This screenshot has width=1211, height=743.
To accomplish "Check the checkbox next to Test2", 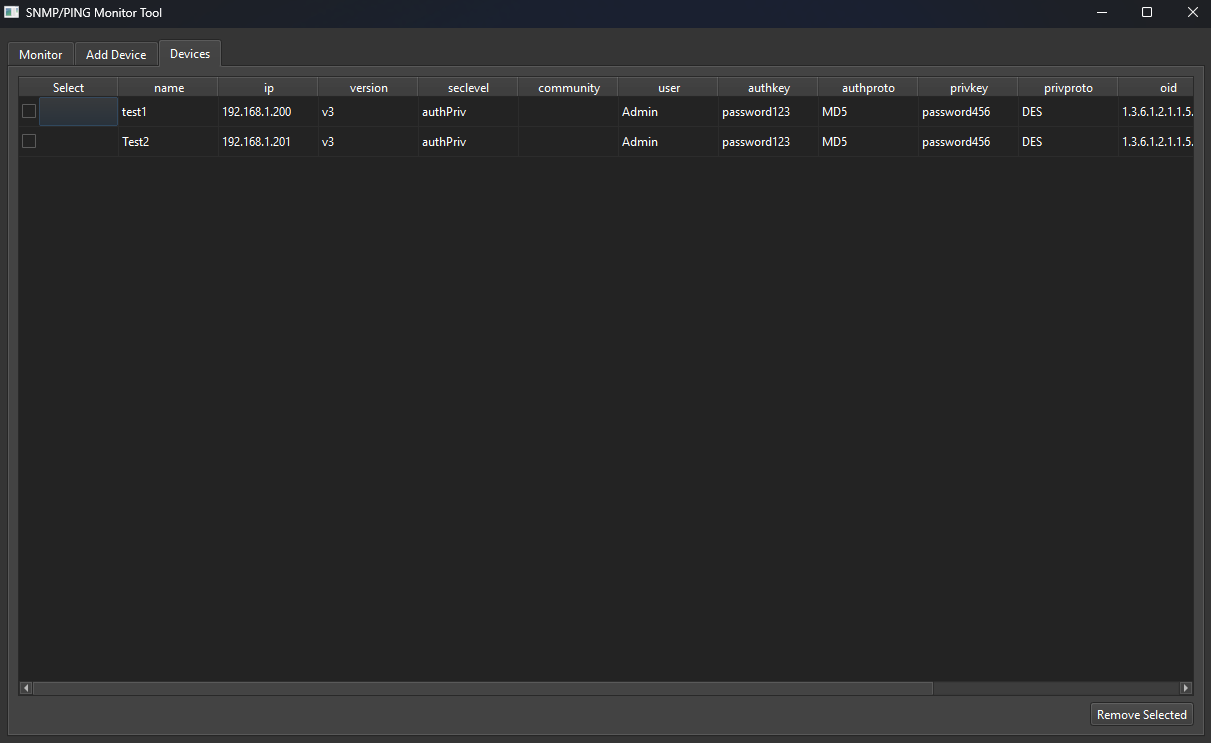I will coord(29,141).
